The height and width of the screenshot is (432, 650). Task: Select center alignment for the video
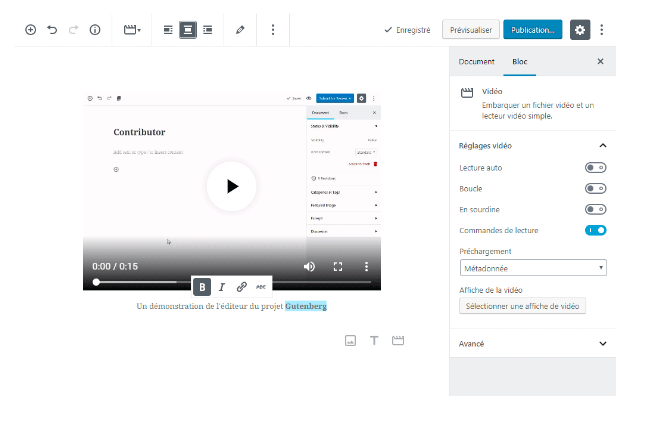point(187,30)
